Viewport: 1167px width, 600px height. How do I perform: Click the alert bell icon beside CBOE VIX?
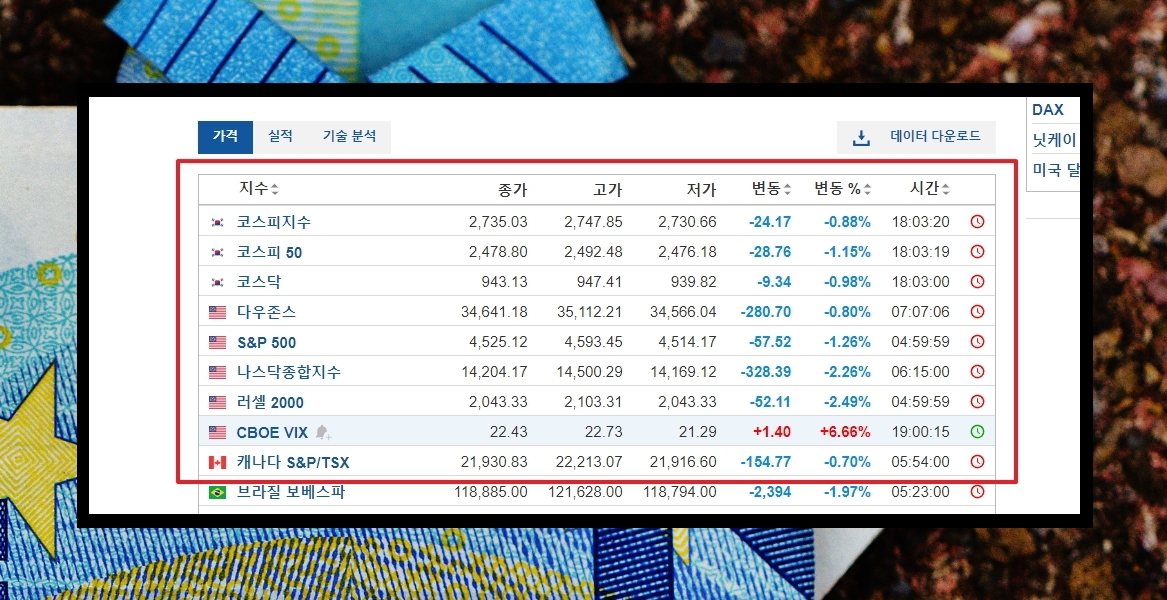click(323, 433)
